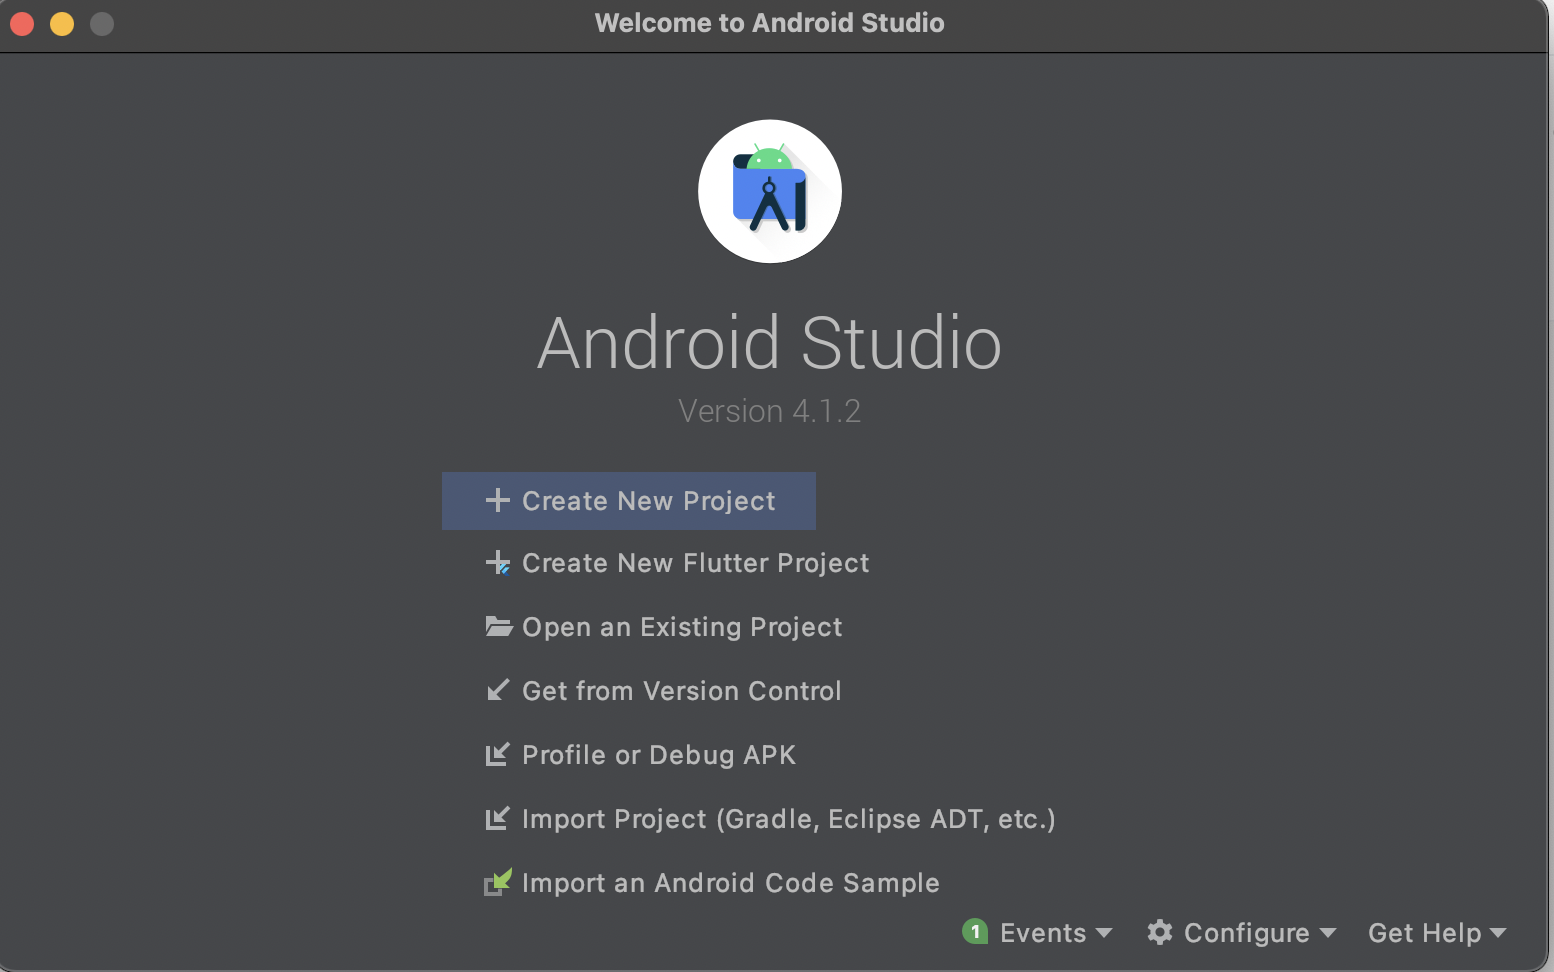
Task: Choose Profile or Debug APK
Action: point(640,755)
